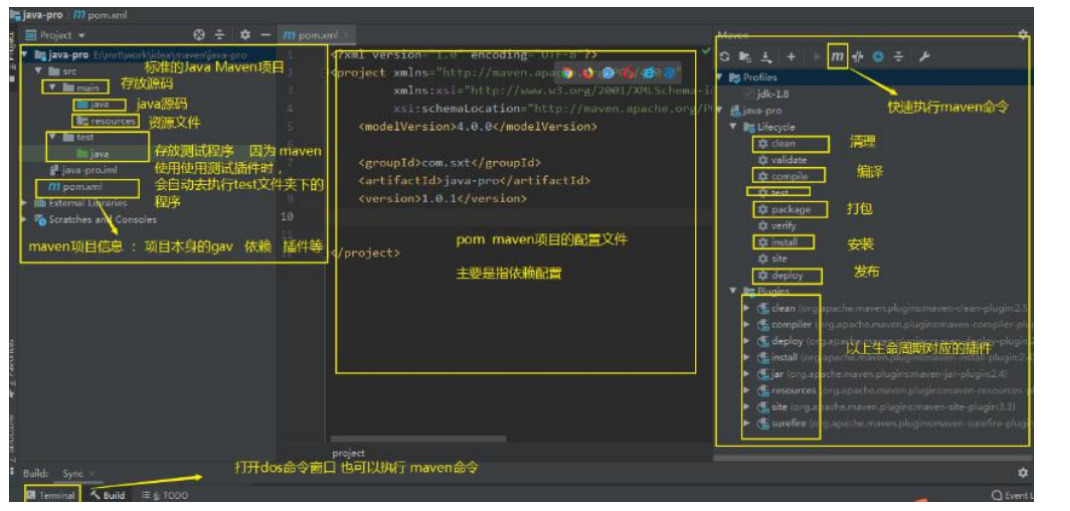The height and width of the screenshot is (511, 1070).
Task: Hide Project panel with minus icon
Action: pyautogui.click(x=266, y=35)
